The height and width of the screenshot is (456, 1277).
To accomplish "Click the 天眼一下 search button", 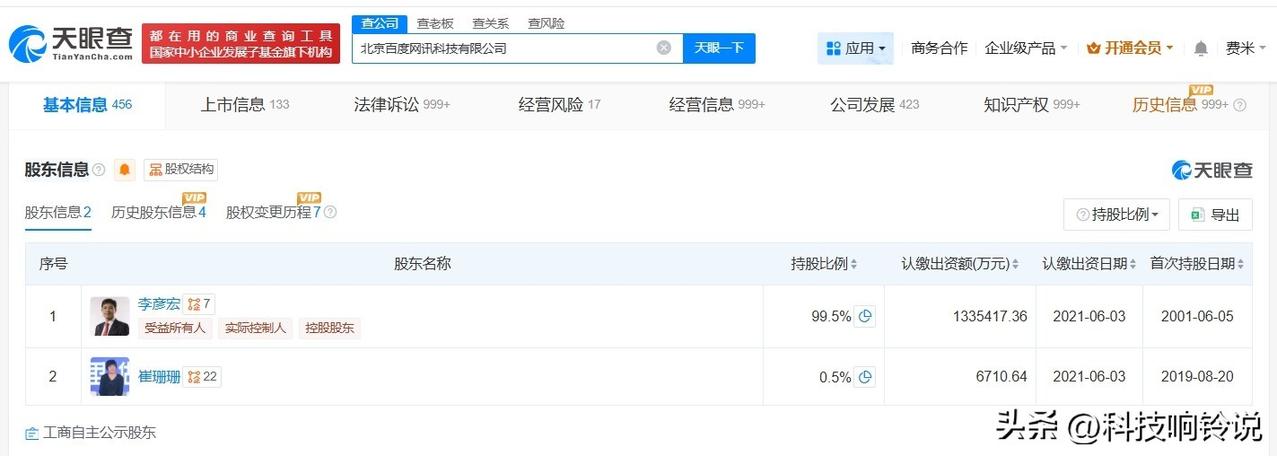I will tap(719, 48).
